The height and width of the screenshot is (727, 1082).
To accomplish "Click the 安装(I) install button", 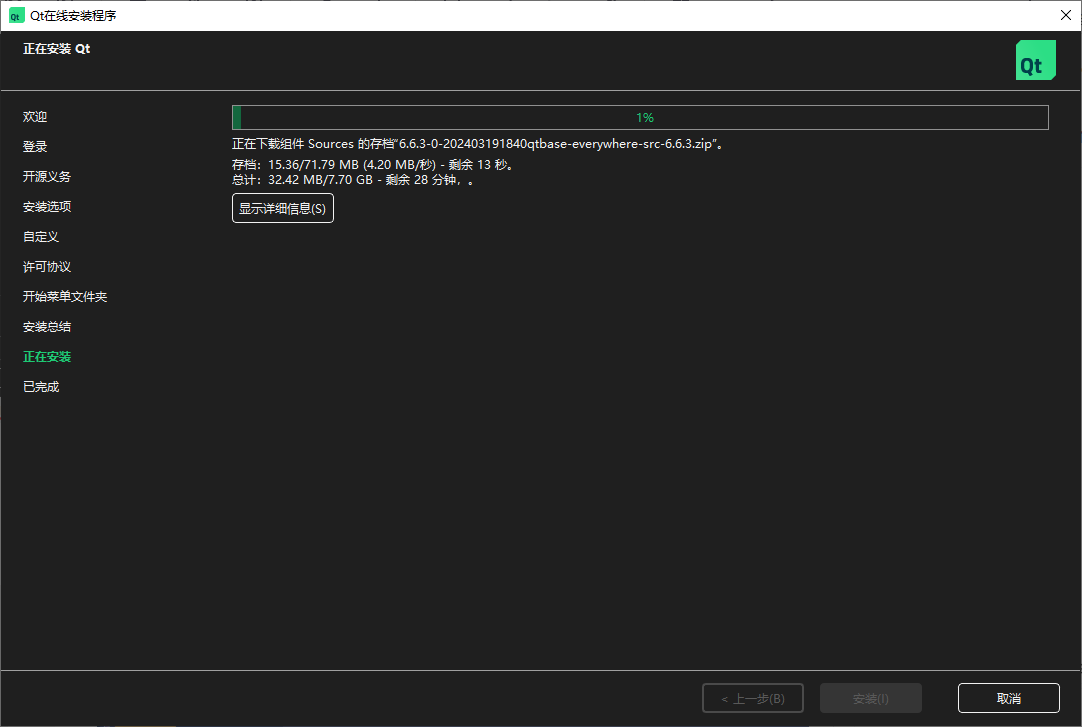I will (870, 697).
